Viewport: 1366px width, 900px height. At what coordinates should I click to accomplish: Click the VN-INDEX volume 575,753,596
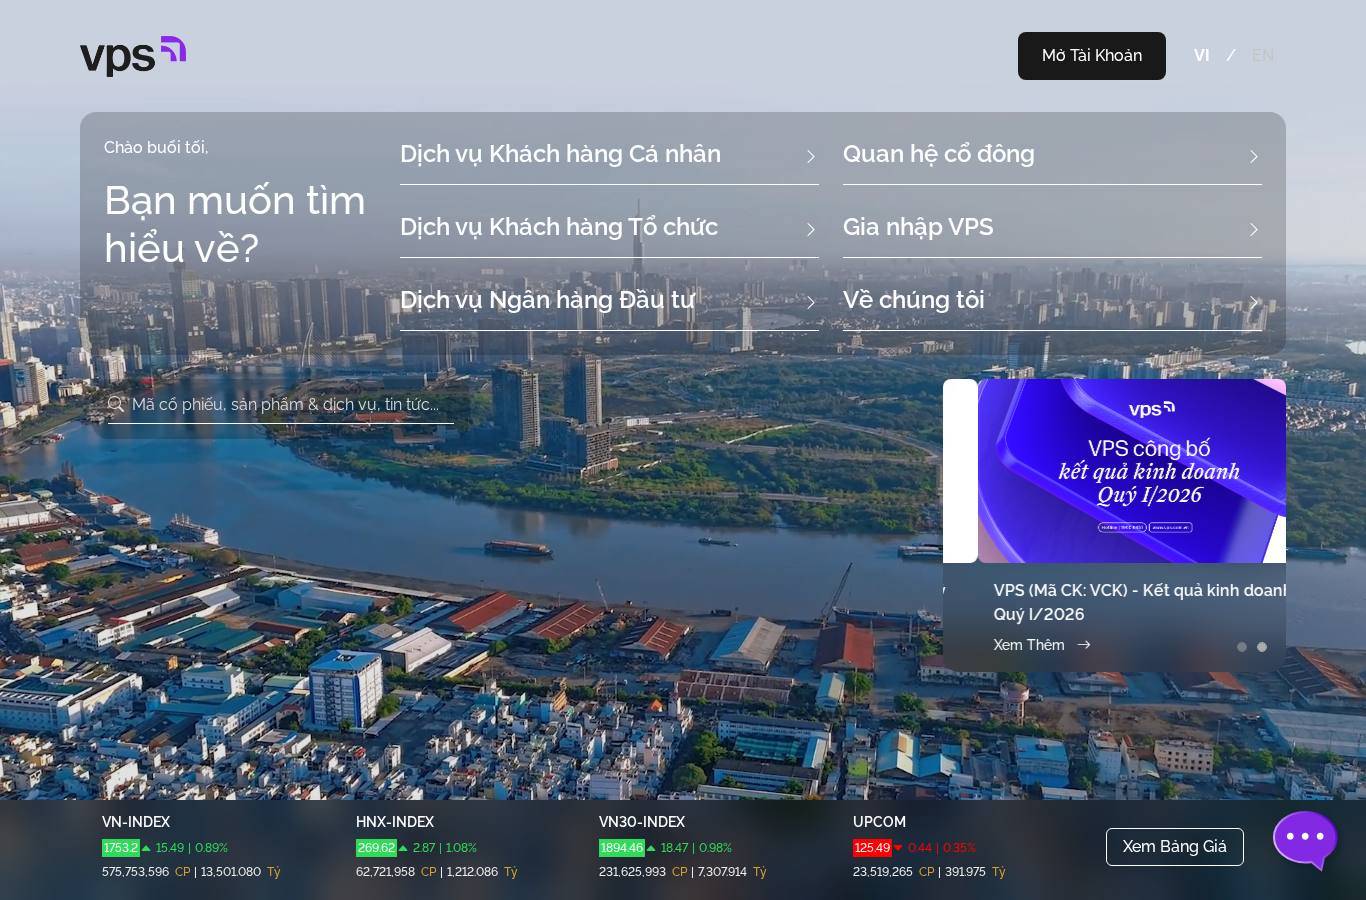click(135, 872)
